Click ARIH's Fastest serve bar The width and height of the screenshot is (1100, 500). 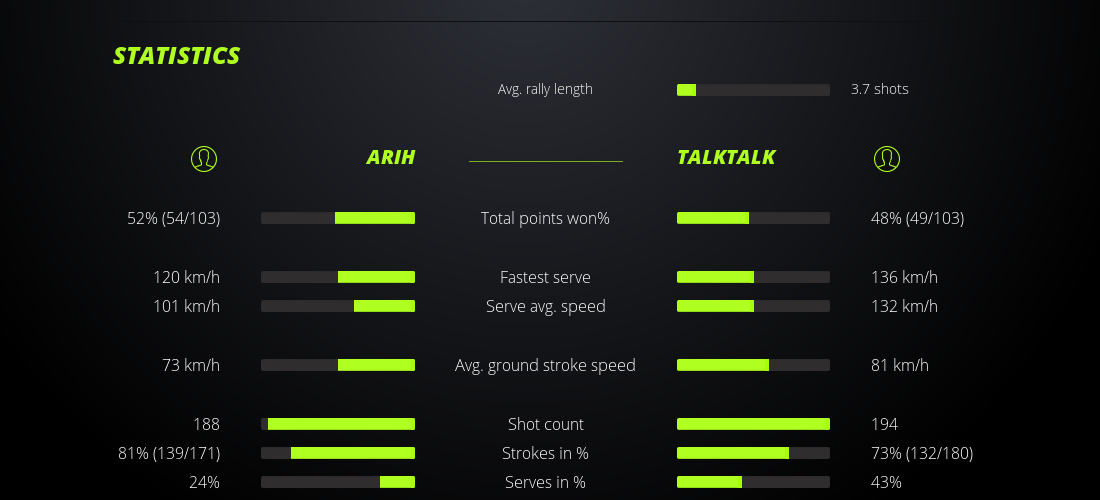[338, 277]
